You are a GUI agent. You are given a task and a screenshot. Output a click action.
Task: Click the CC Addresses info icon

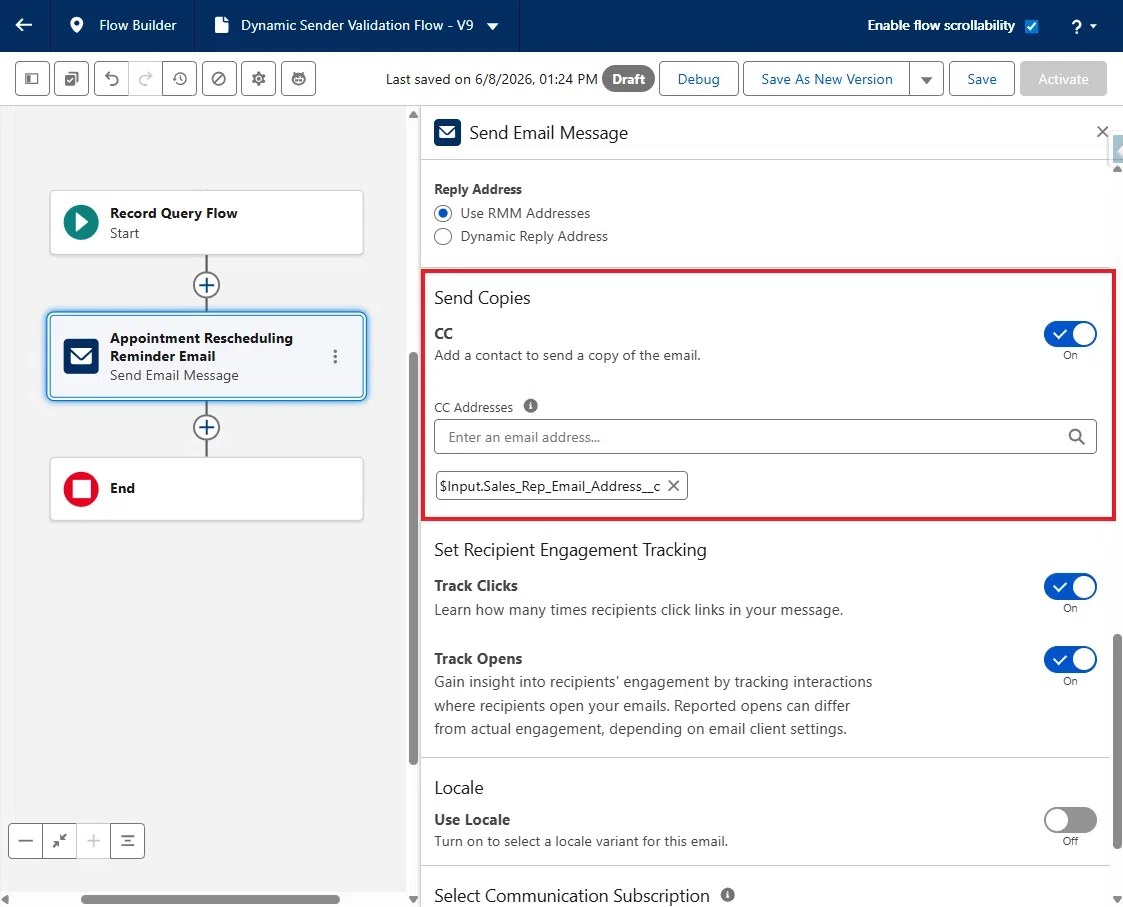pyautogui.click(x=531, y=406)
